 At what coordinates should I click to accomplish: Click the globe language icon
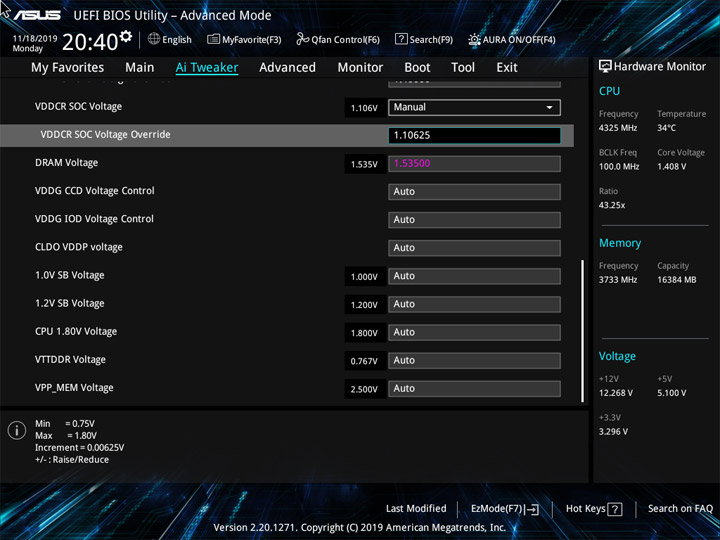point(154,39)
